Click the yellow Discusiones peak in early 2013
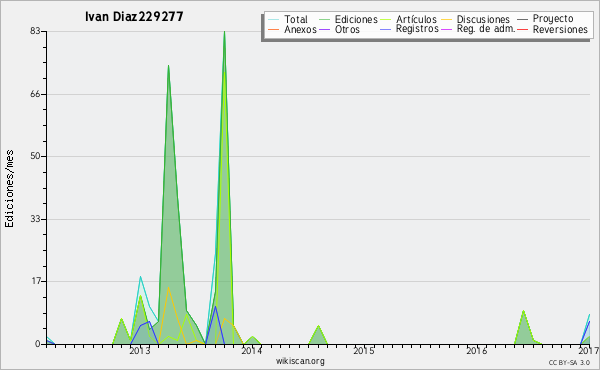600x370 pixels. 168,288
